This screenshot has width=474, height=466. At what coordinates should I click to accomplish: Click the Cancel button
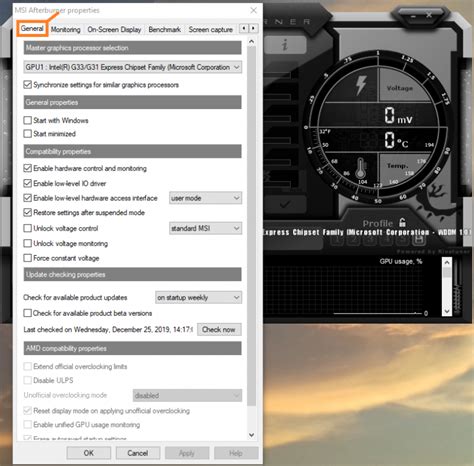tap(138, 453)
